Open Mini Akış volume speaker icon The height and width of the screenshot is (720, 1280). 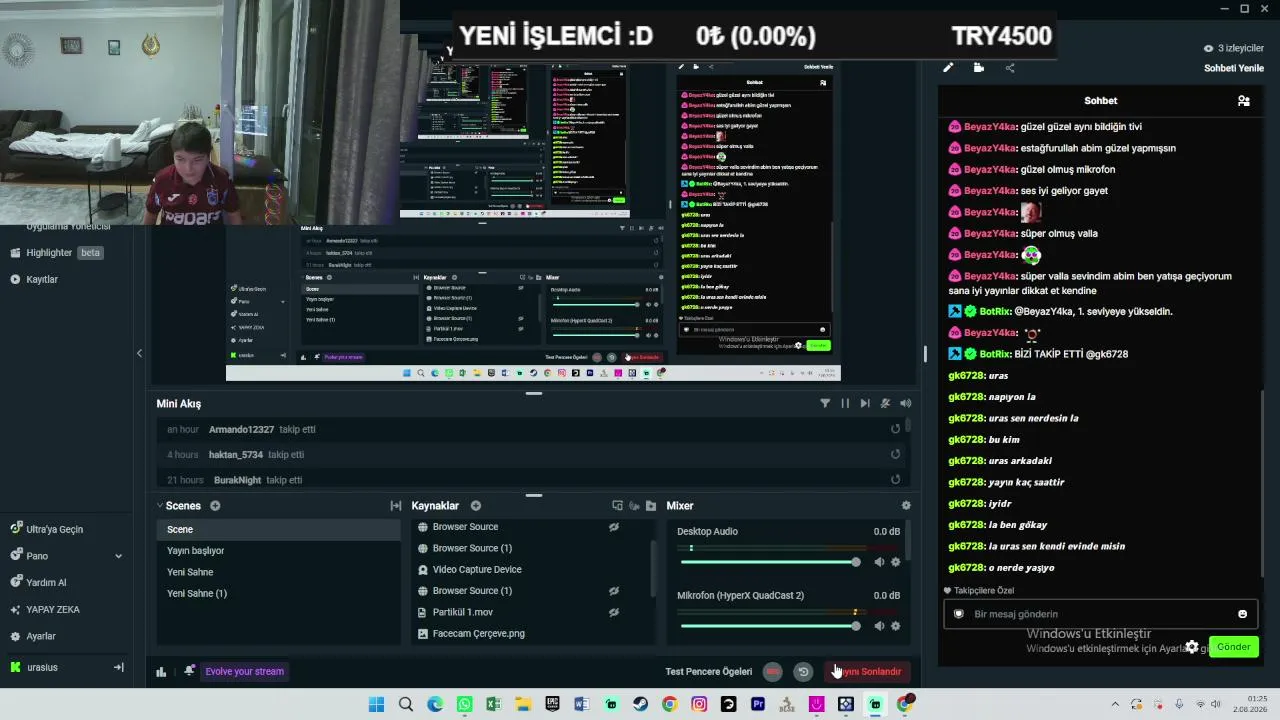coord(905,403)
